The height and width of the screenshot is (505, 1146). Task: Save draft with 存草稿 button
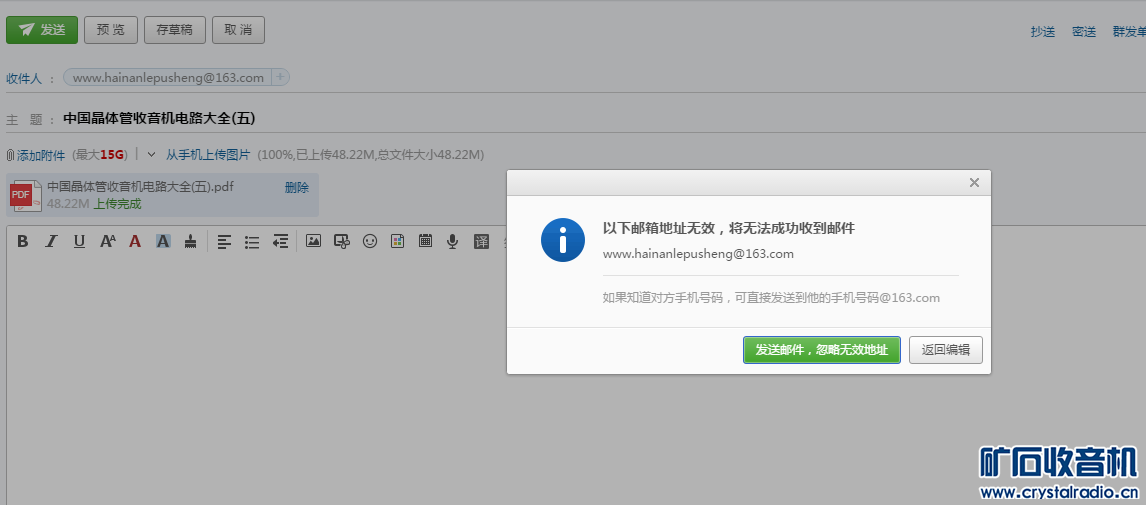click(175, 30)
